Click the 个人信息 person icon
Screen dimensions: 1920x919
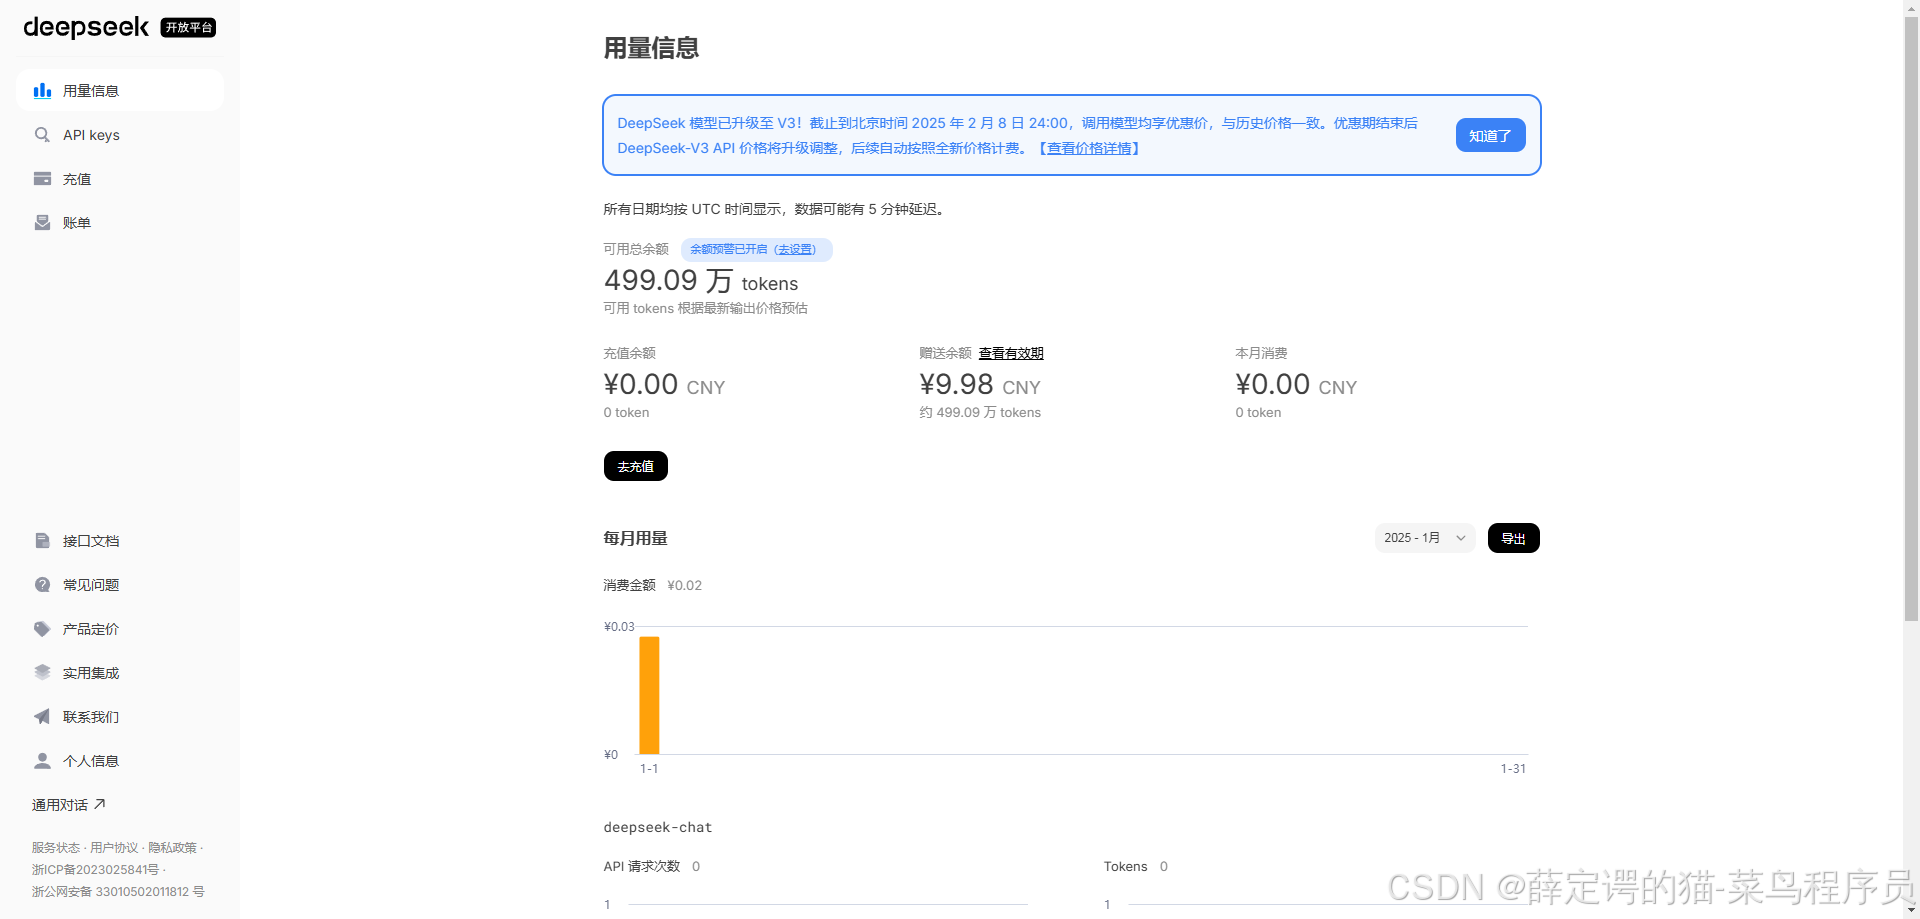(x=42, y=761)
